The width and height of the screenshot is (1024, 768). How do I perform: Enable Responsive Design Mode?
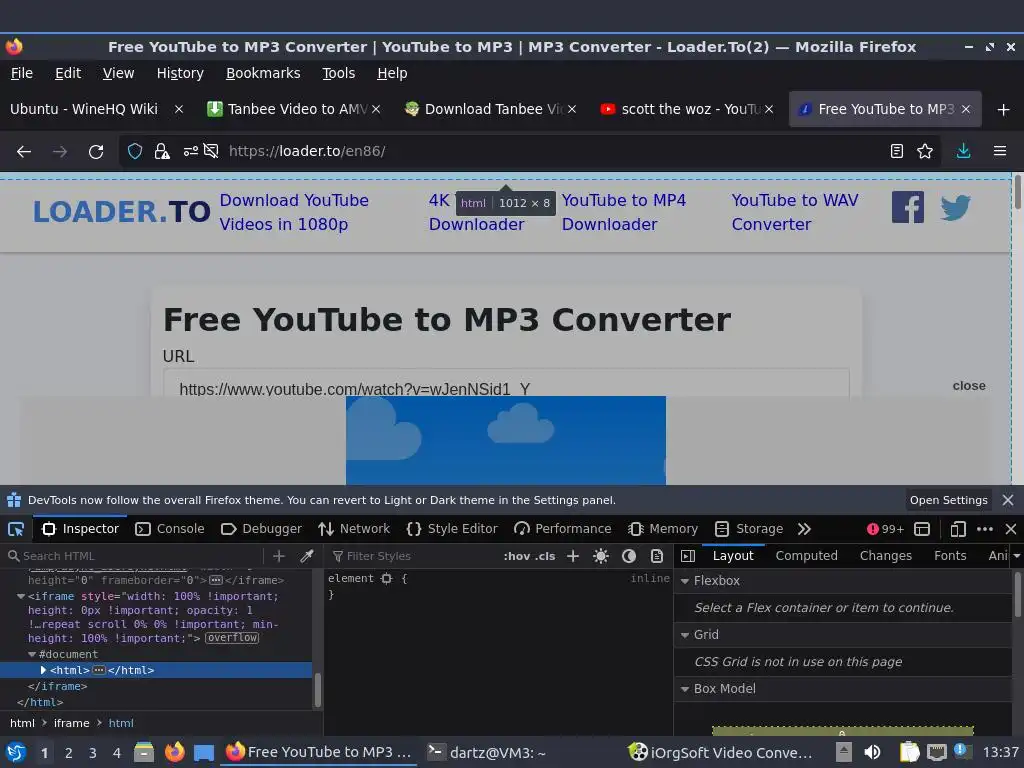point(958,529)
